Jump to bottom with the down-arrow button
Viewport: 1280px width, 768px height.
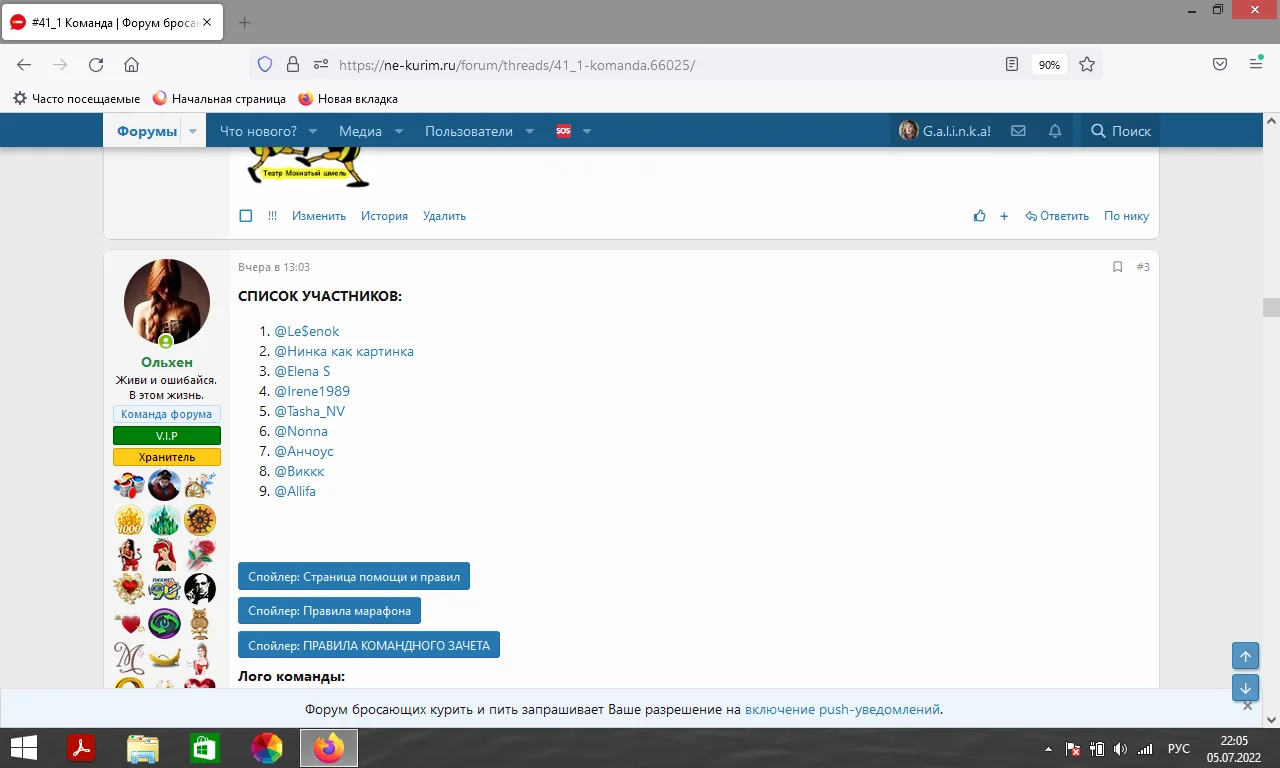click(1245, 688)
